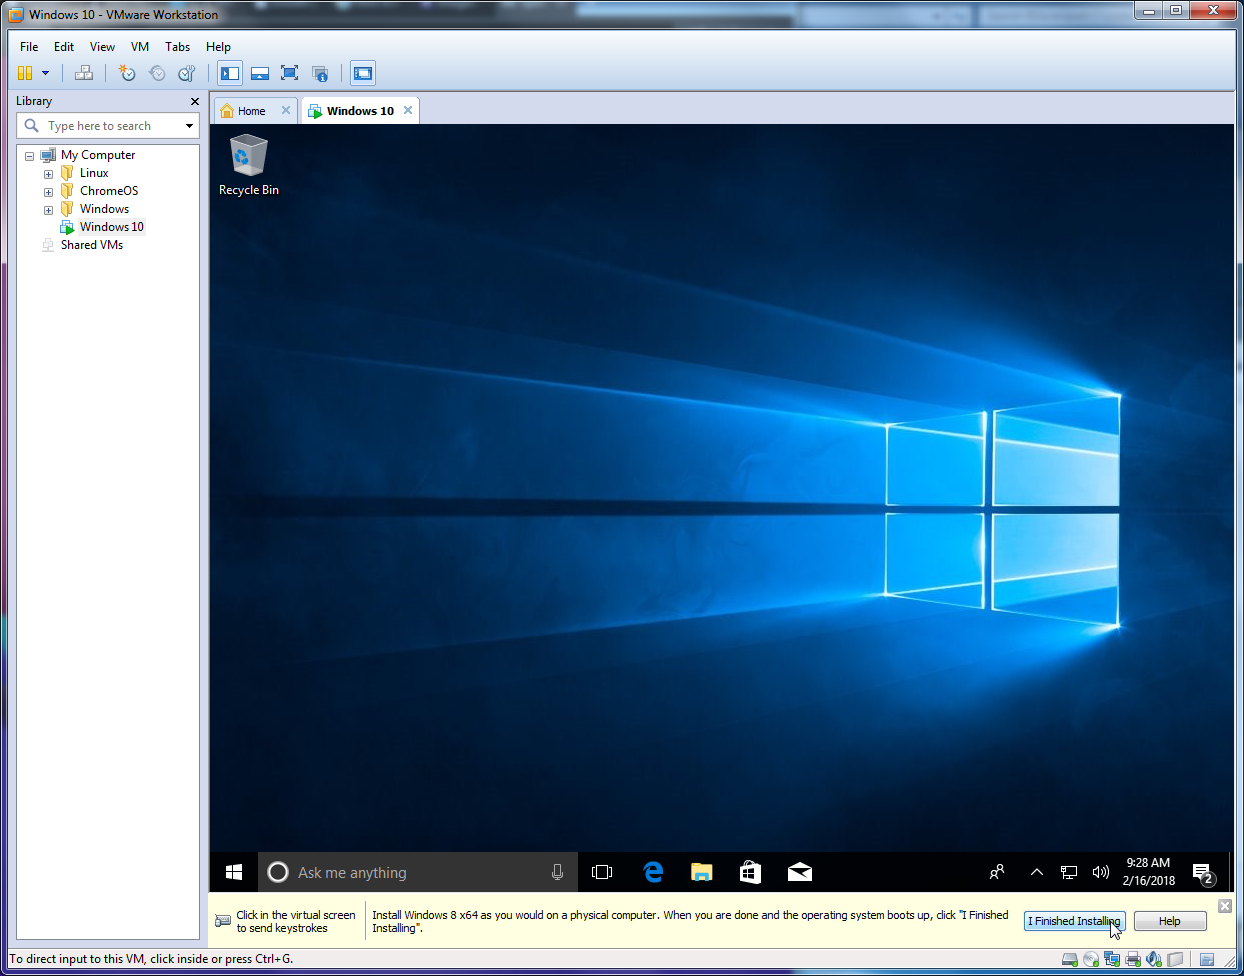Toggle the console view button
The width and height of the screenshot is (1244, 976).
pyautogui.click(x=363, y=73)
